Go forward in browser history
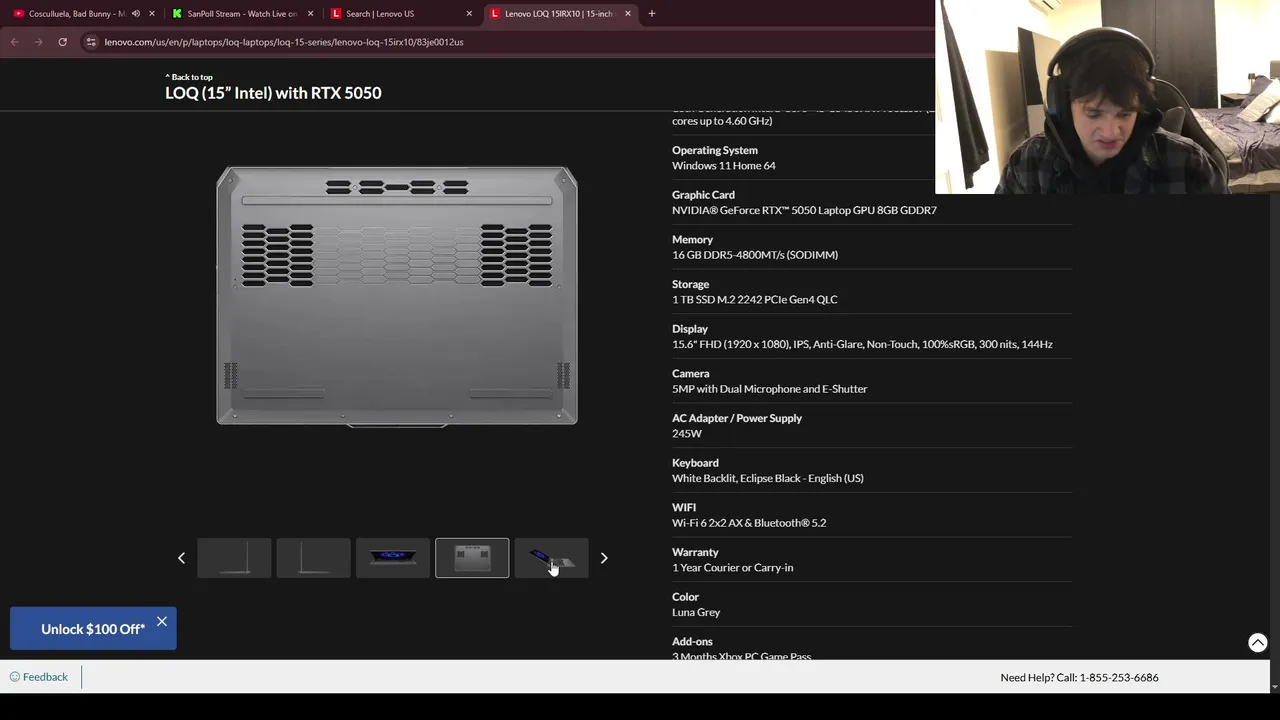This screenshot has height=720, width=1280. pyautogui.click(x=38, y=42)
